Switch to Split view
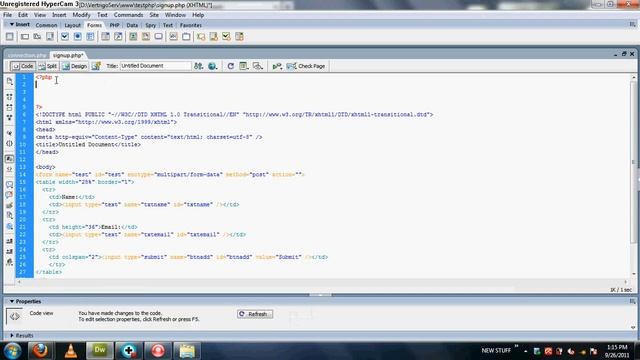The image size is (640, 360). (x=48, y=66)
